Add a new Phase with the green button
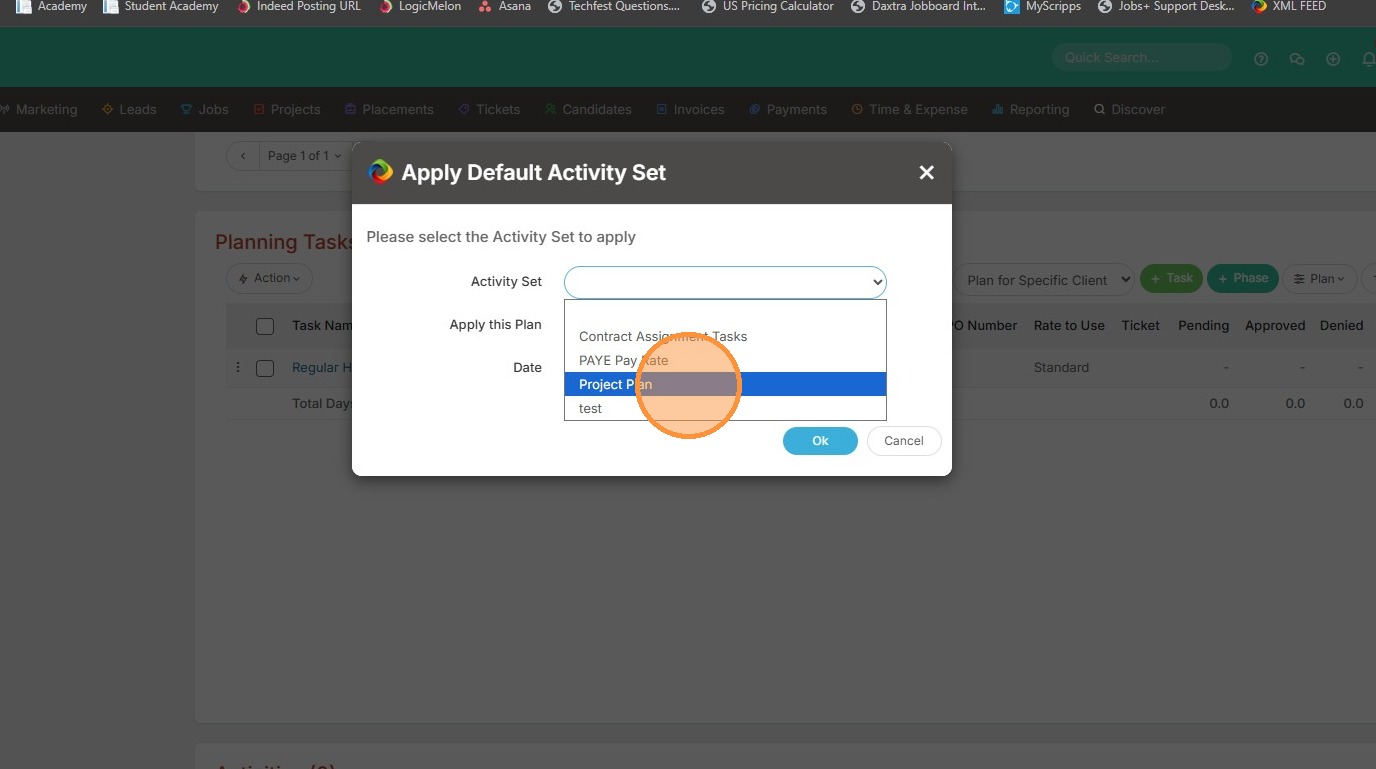 tap(1242, 279)
